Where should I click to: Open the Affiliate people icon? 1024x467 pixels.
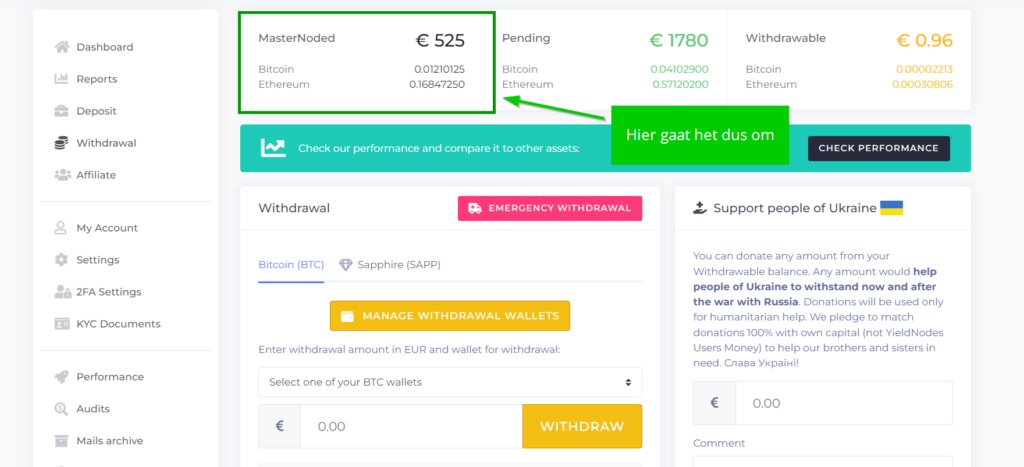tap(63, 175)
